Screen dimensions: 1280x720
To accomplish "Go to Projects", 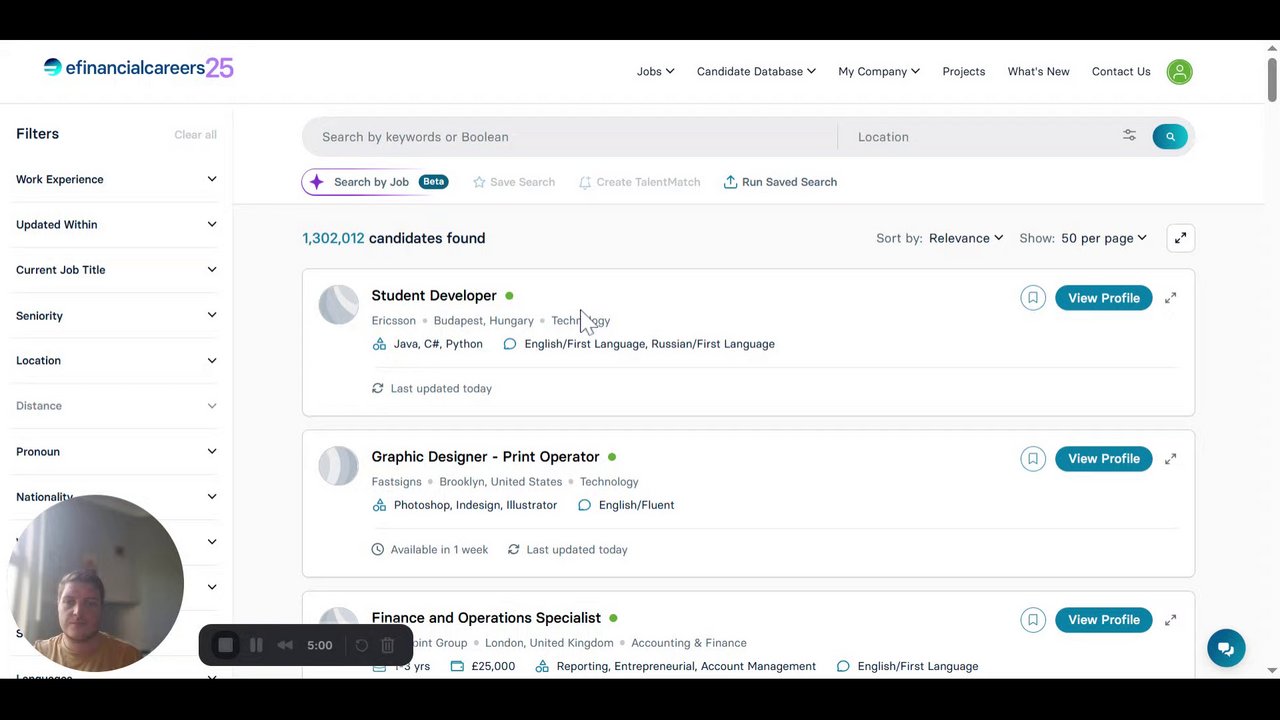I will pos(963,72).
